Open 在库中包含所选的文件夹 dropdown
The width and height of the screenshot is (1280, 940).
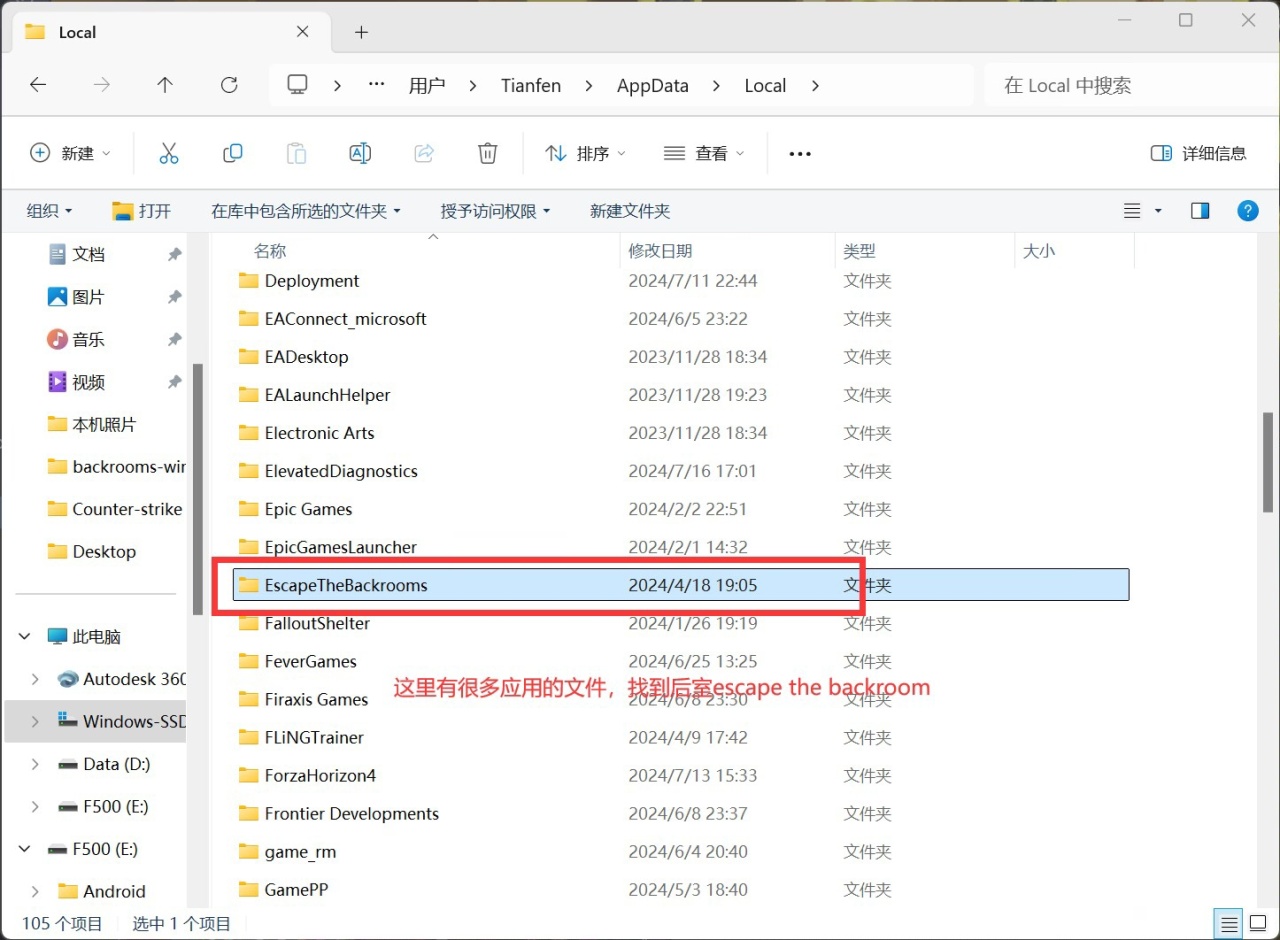pos(306,211)
